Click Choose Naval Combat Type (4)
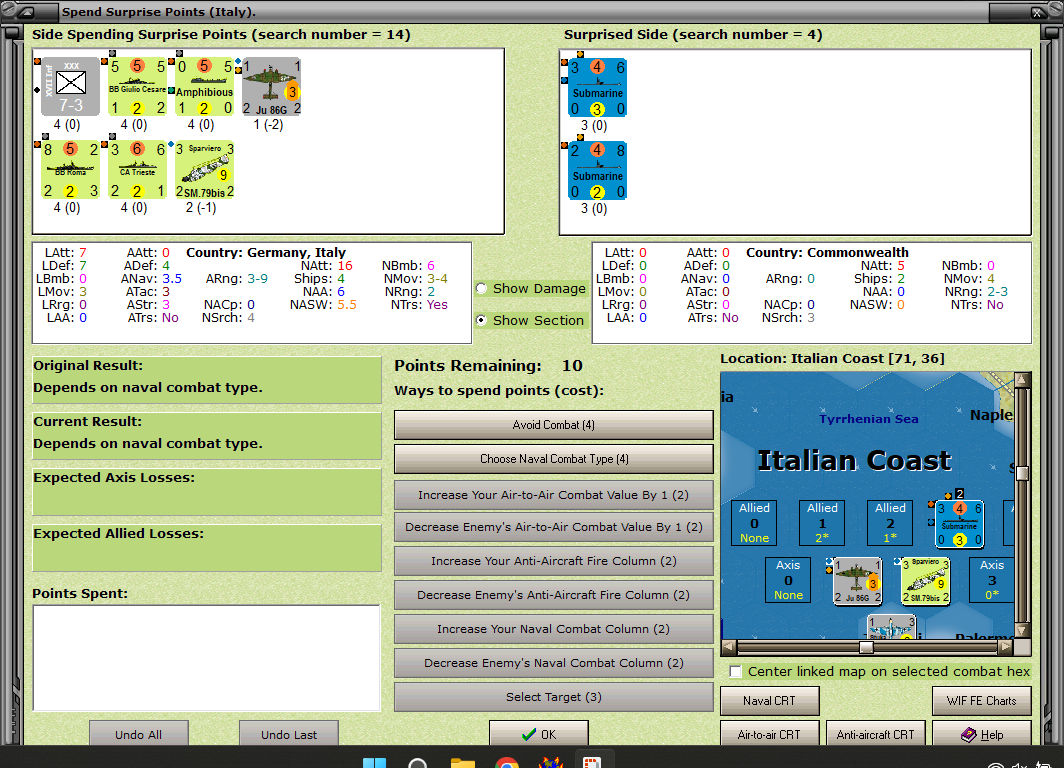Image resolution: width=1064 pixels, height=768 pixels. 554,459
